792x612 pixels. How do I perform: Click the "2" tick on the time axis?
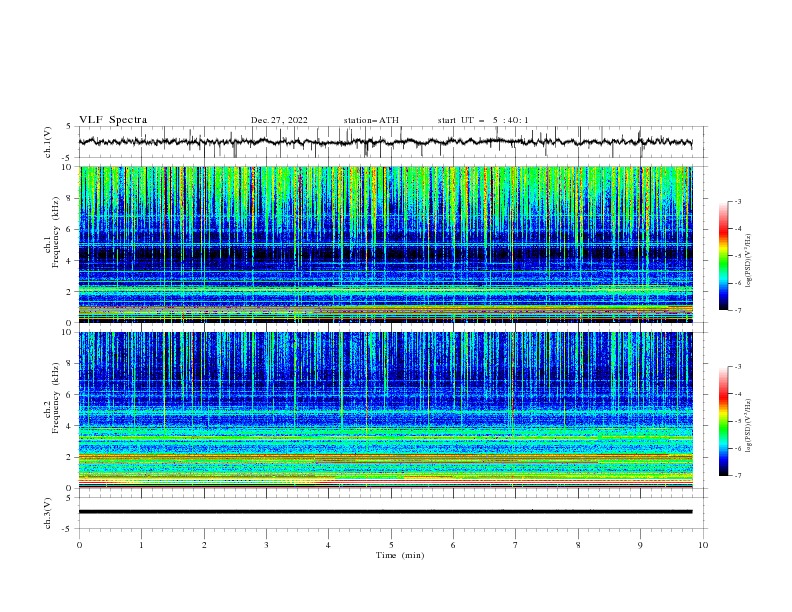(x=204, y=545)
